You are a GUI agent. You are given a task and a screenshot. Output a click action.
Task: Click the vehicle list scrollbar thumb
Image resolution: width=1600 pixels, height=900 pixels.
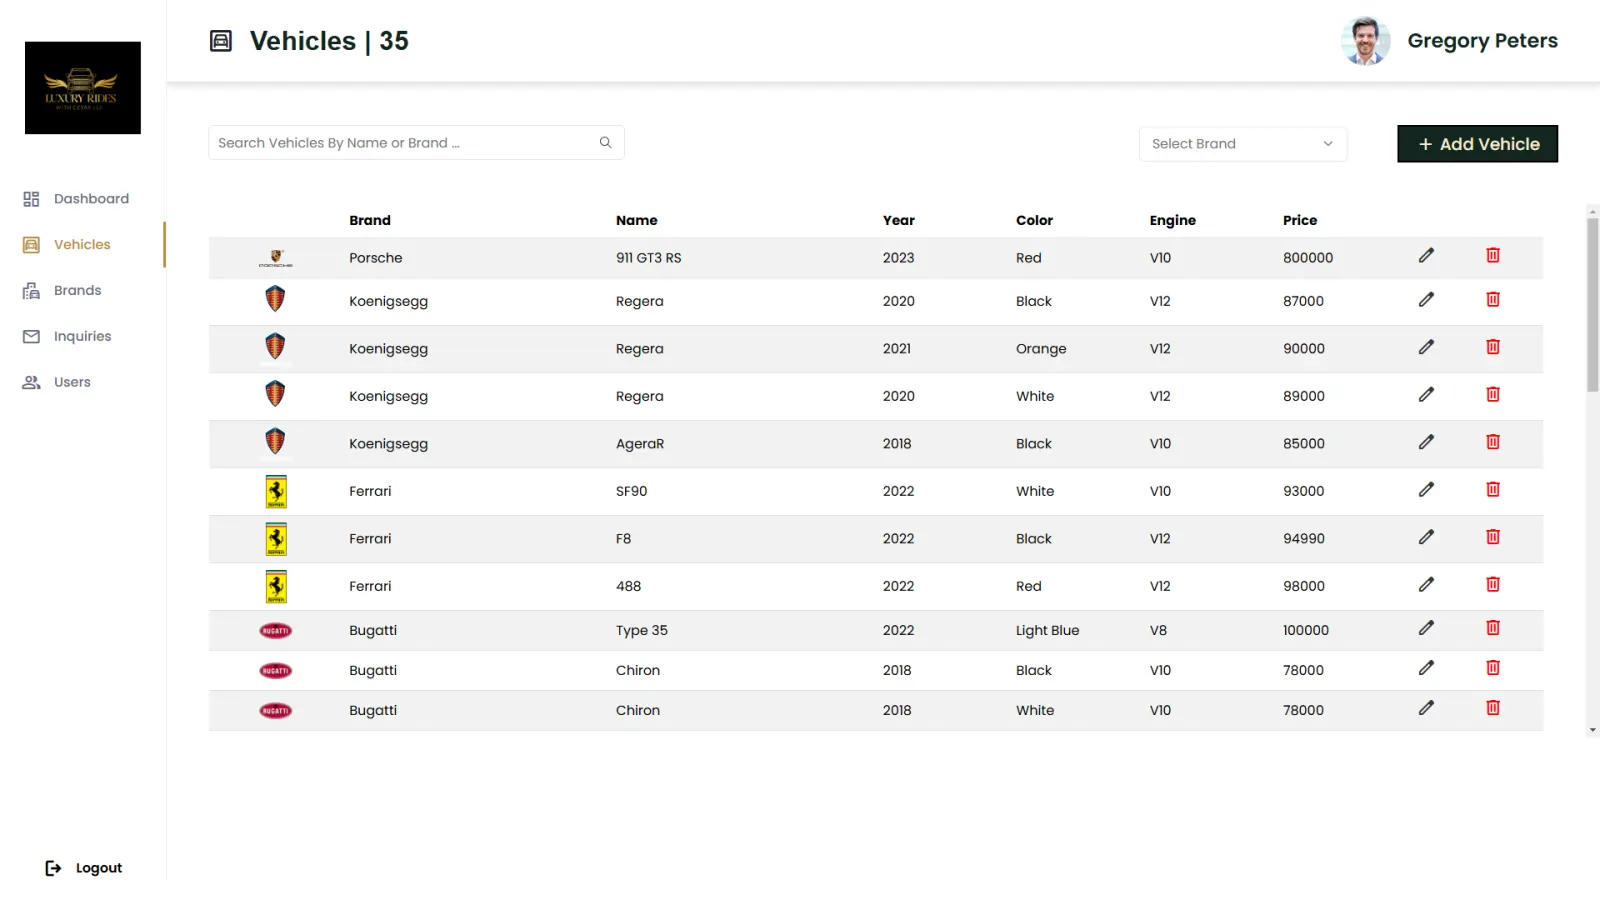1592,305
